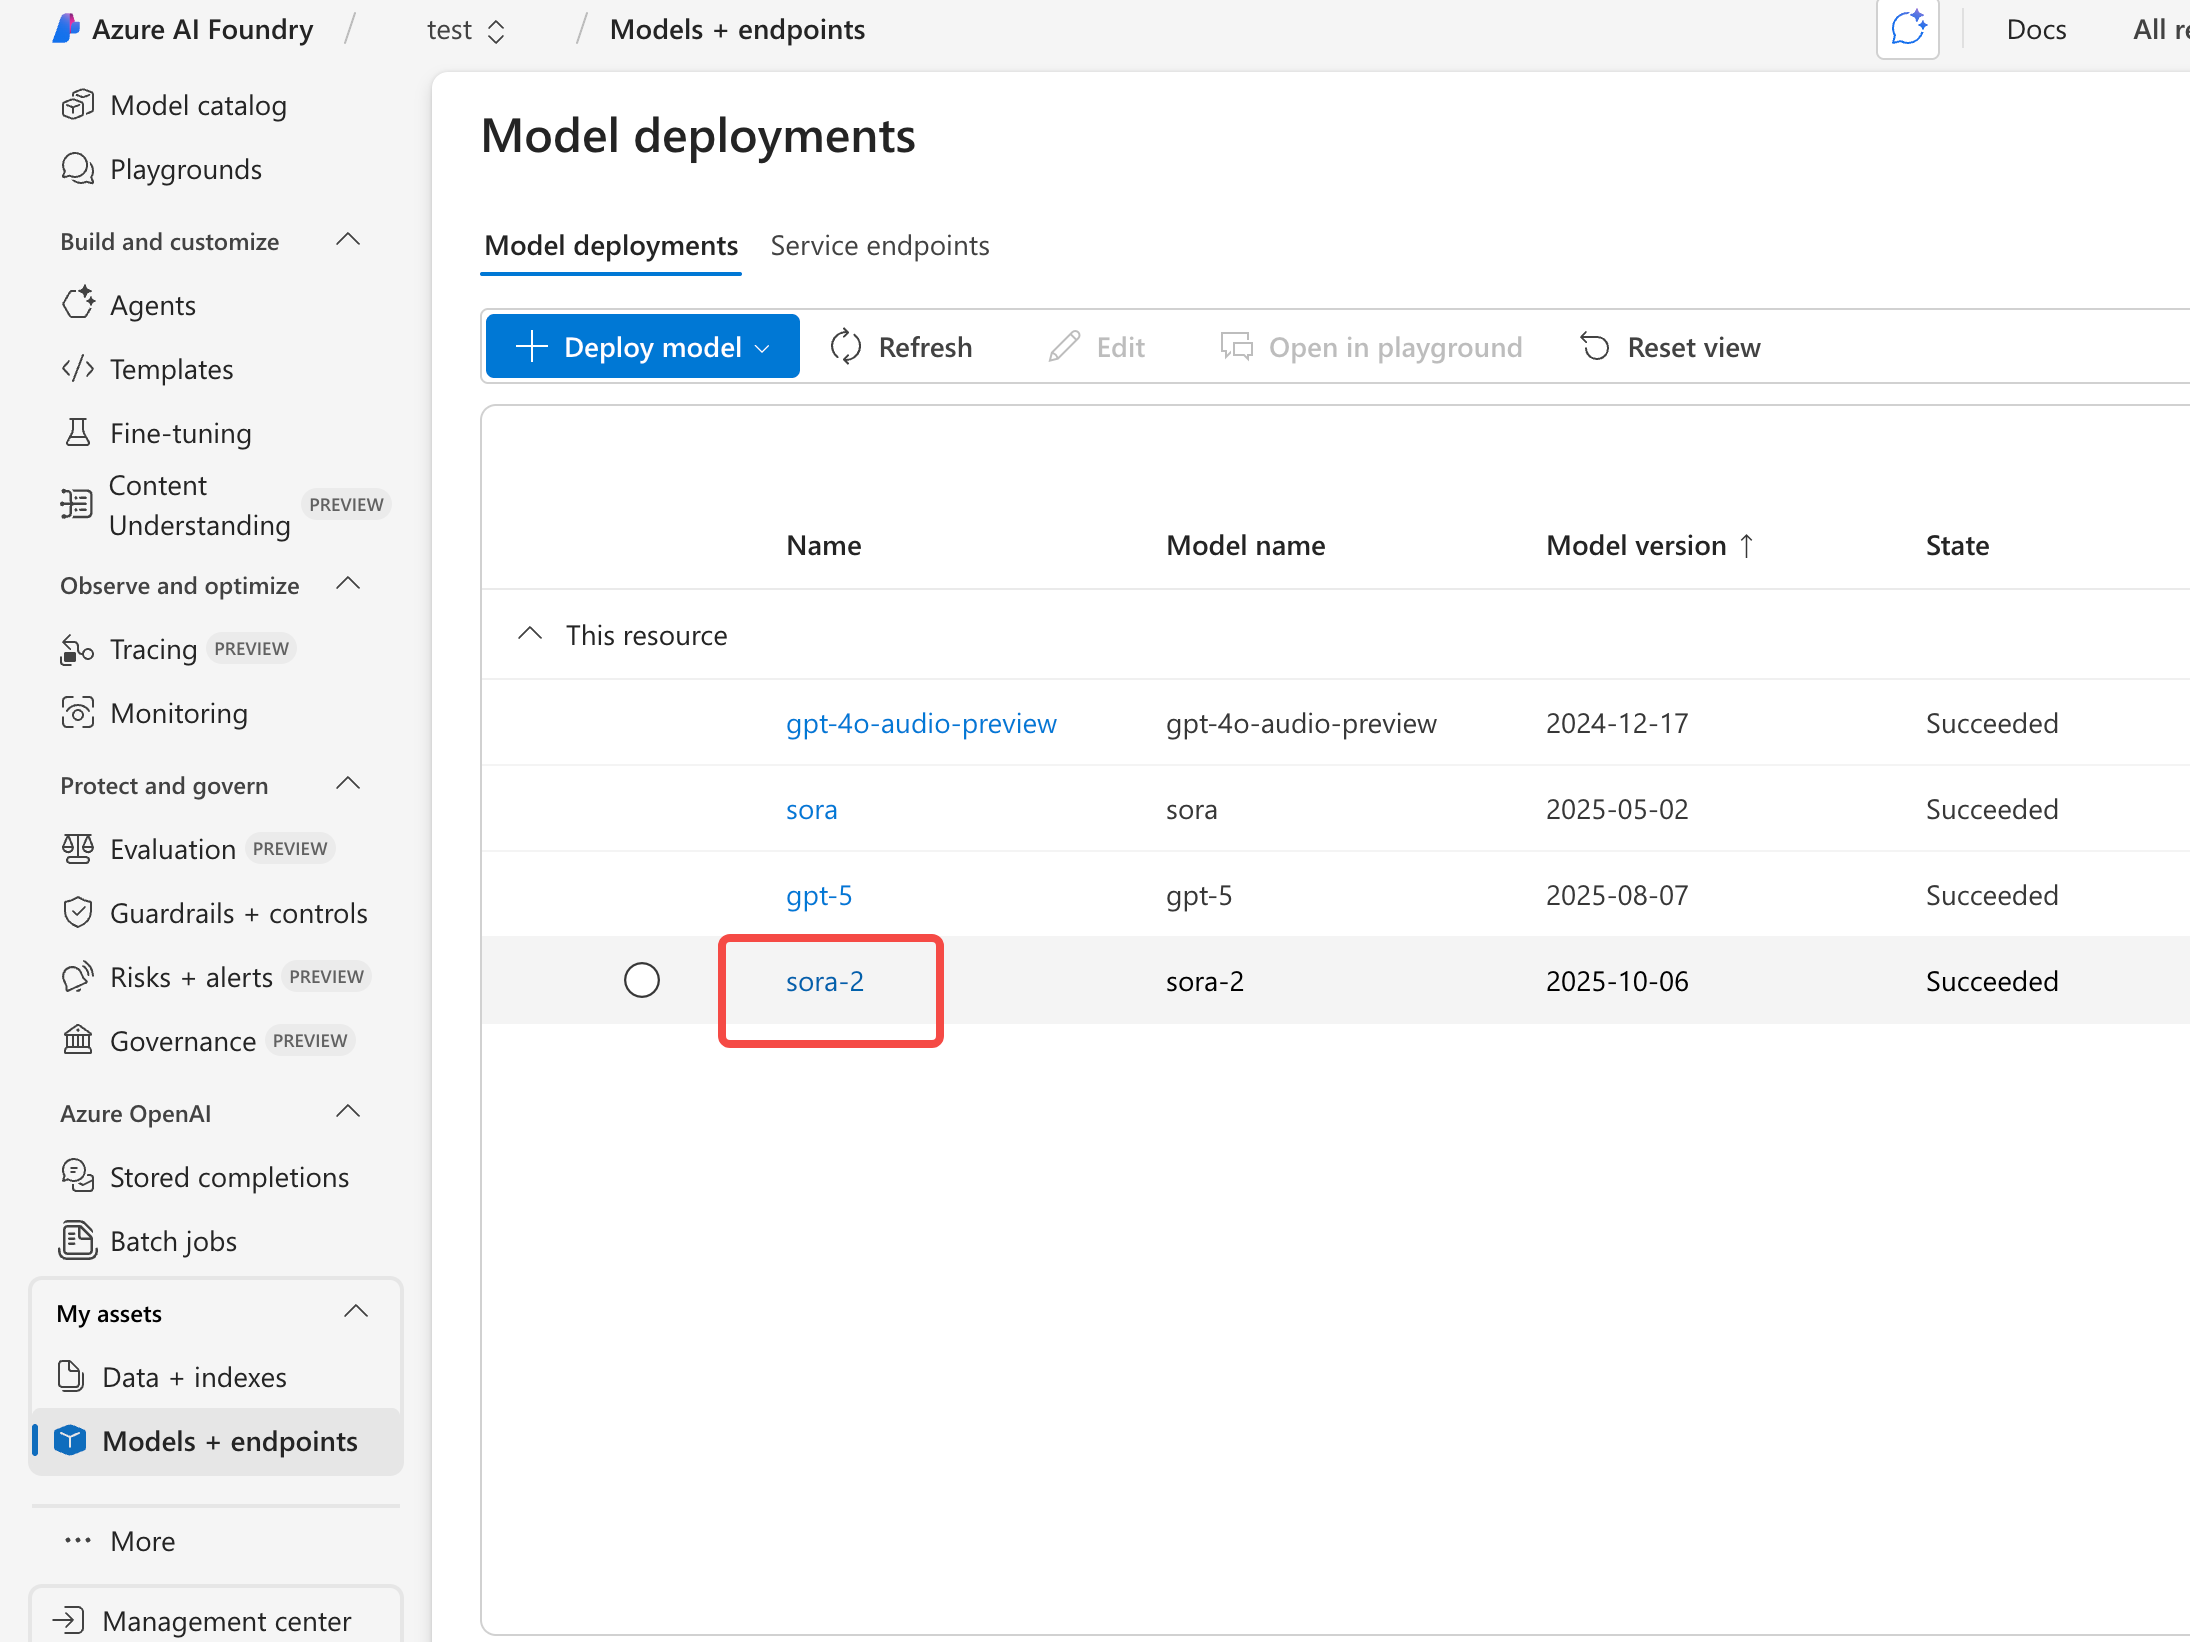
Task: Select the Model deployments tab
Action: [x=611, y=246]
